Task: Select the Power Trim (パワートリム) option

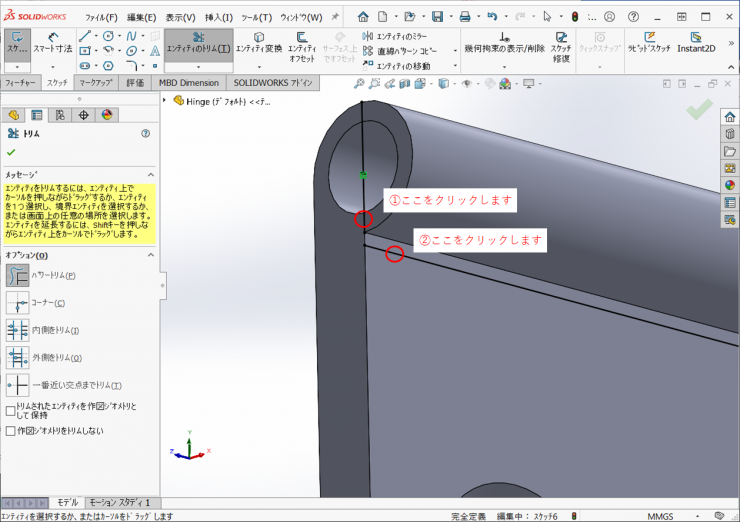Action: [18, 275]
